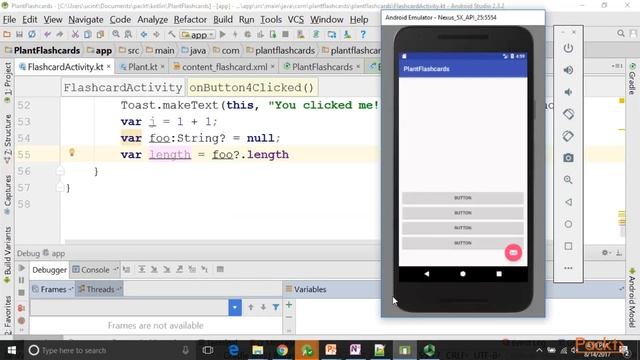Open the app run configuration dropdown

click(198, 35)
